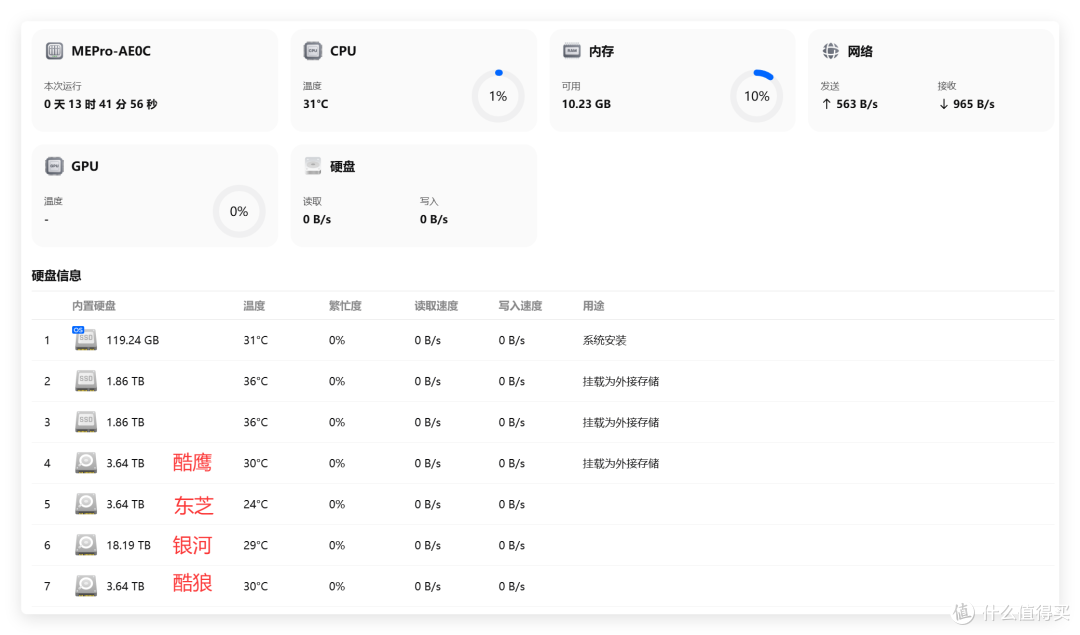Click the 31°C temperature in disk 1 row
This screenshot has width=1080, height=635.
point(256,340)
